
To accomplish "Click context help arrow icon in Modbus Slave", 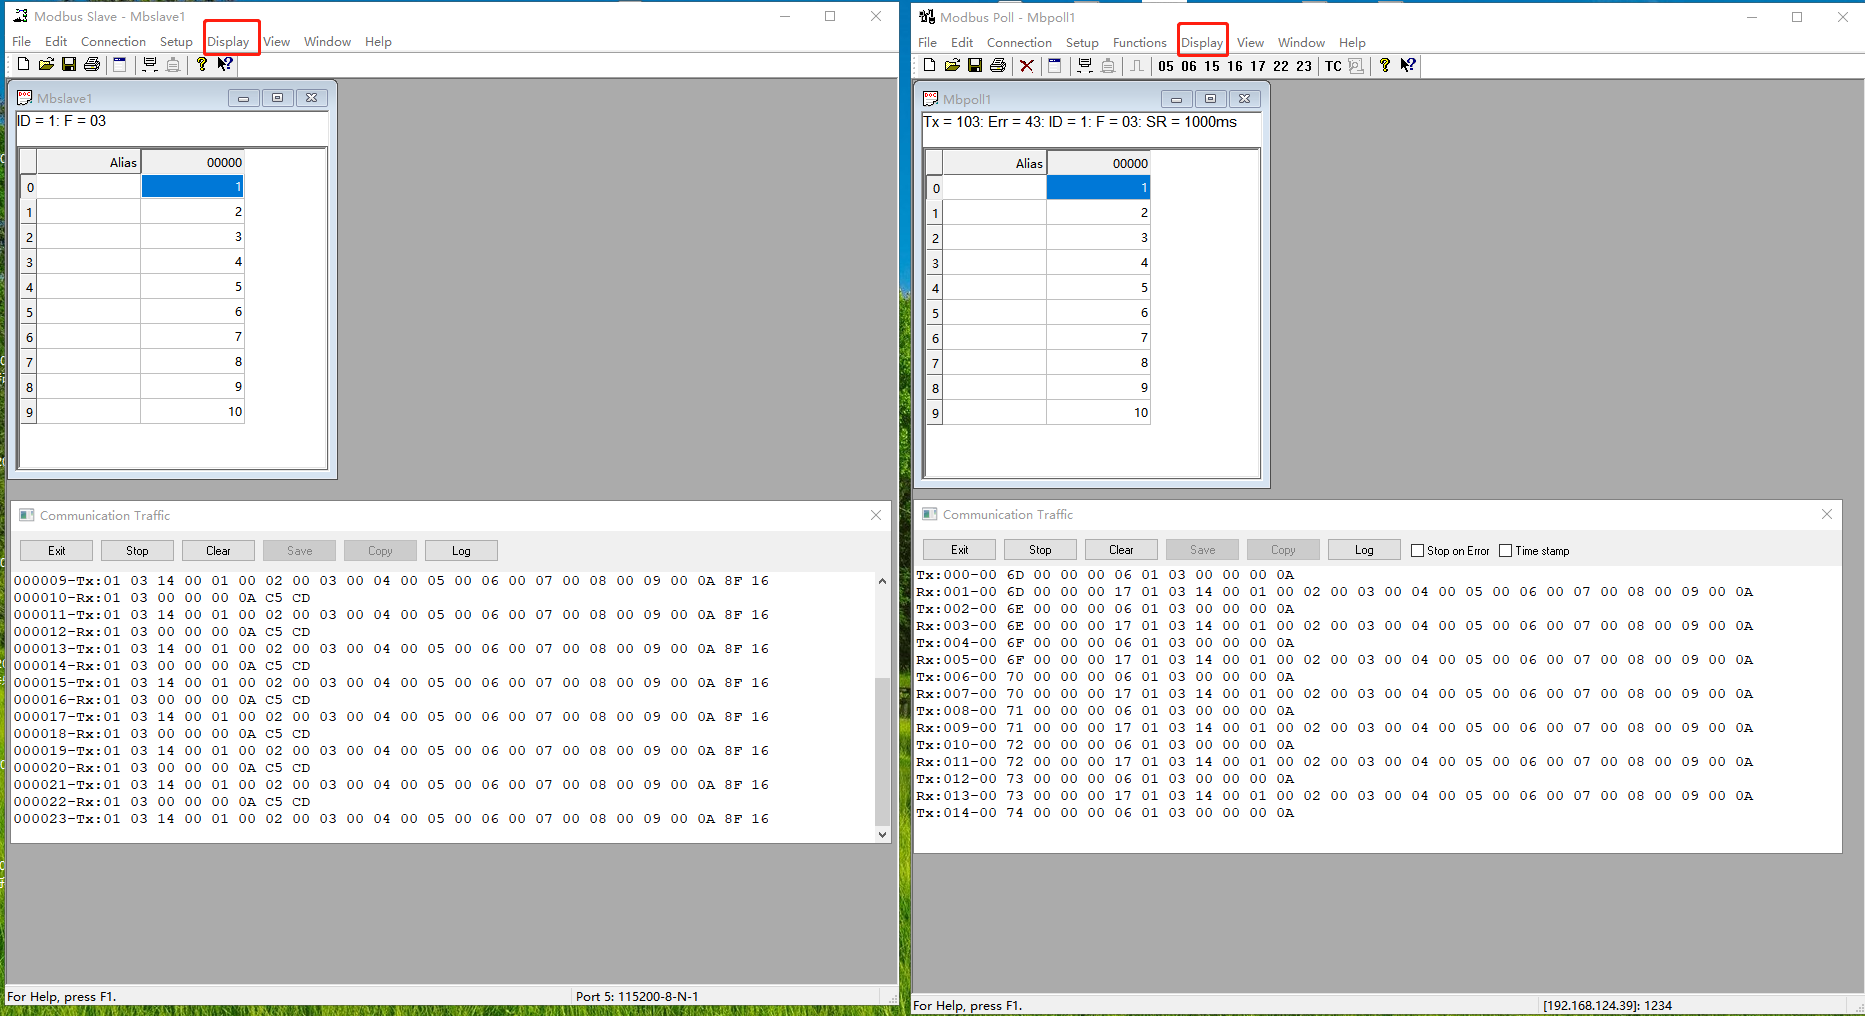I will tap(225, 64).
